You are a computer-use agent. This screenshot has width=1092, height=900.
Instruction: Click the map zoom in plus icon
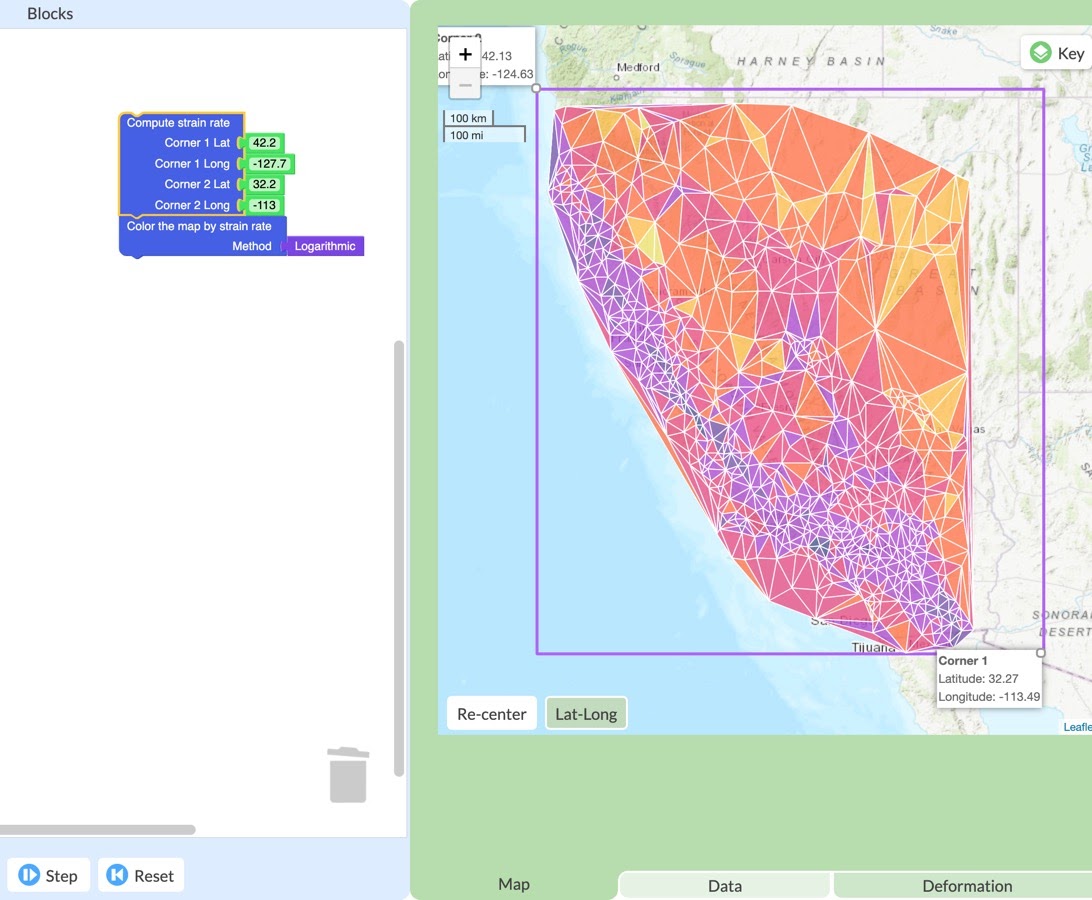(x=465, y=54)
